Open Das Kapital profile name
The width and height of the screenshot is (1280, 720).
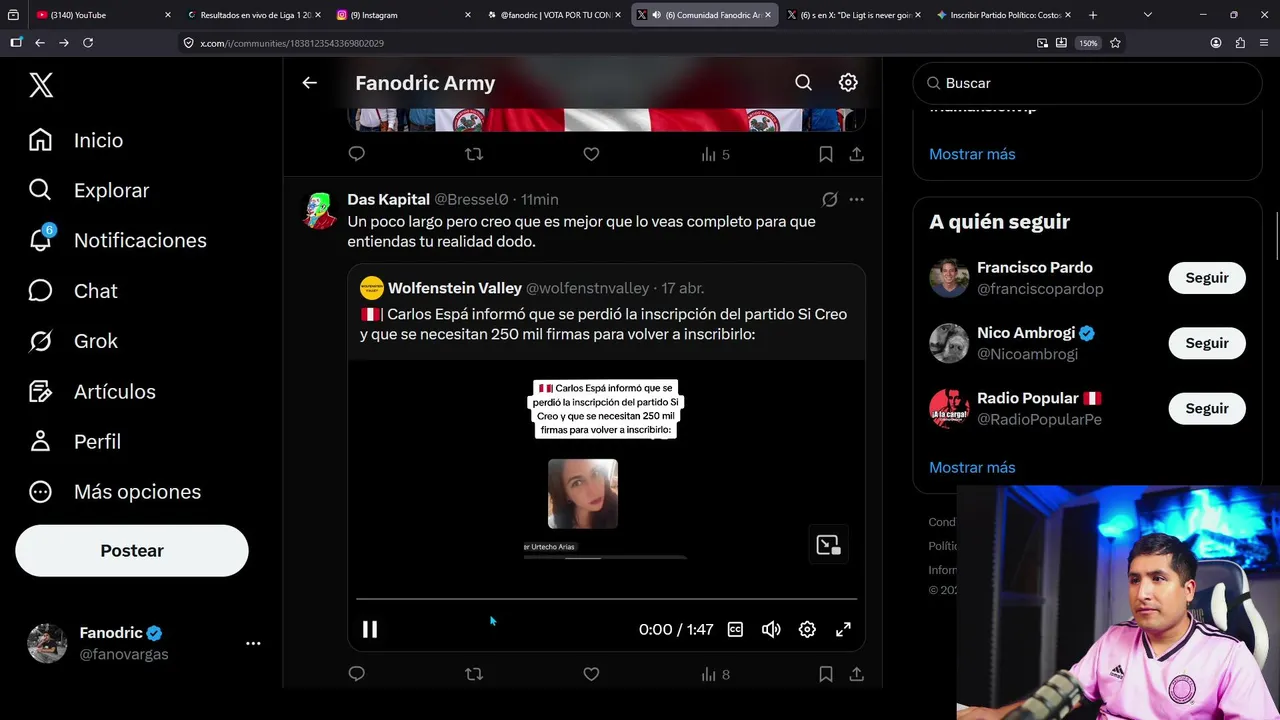coord(388,199)
